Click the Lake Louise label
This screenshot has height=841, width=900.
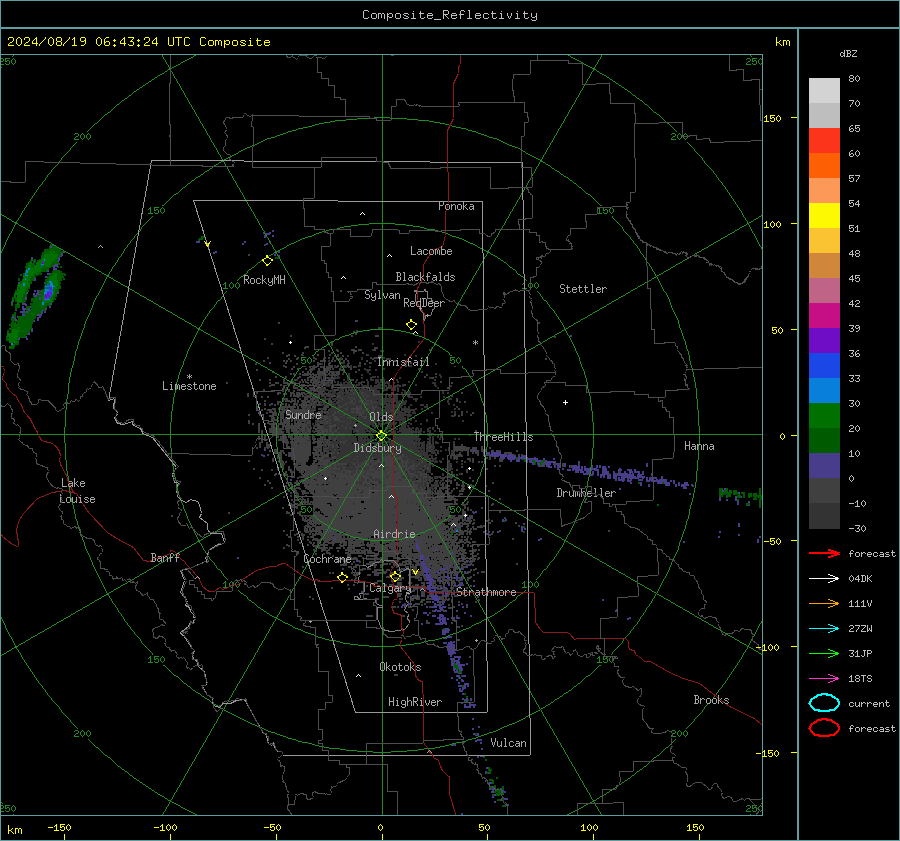pyautogui.click(x=77, y=491)
